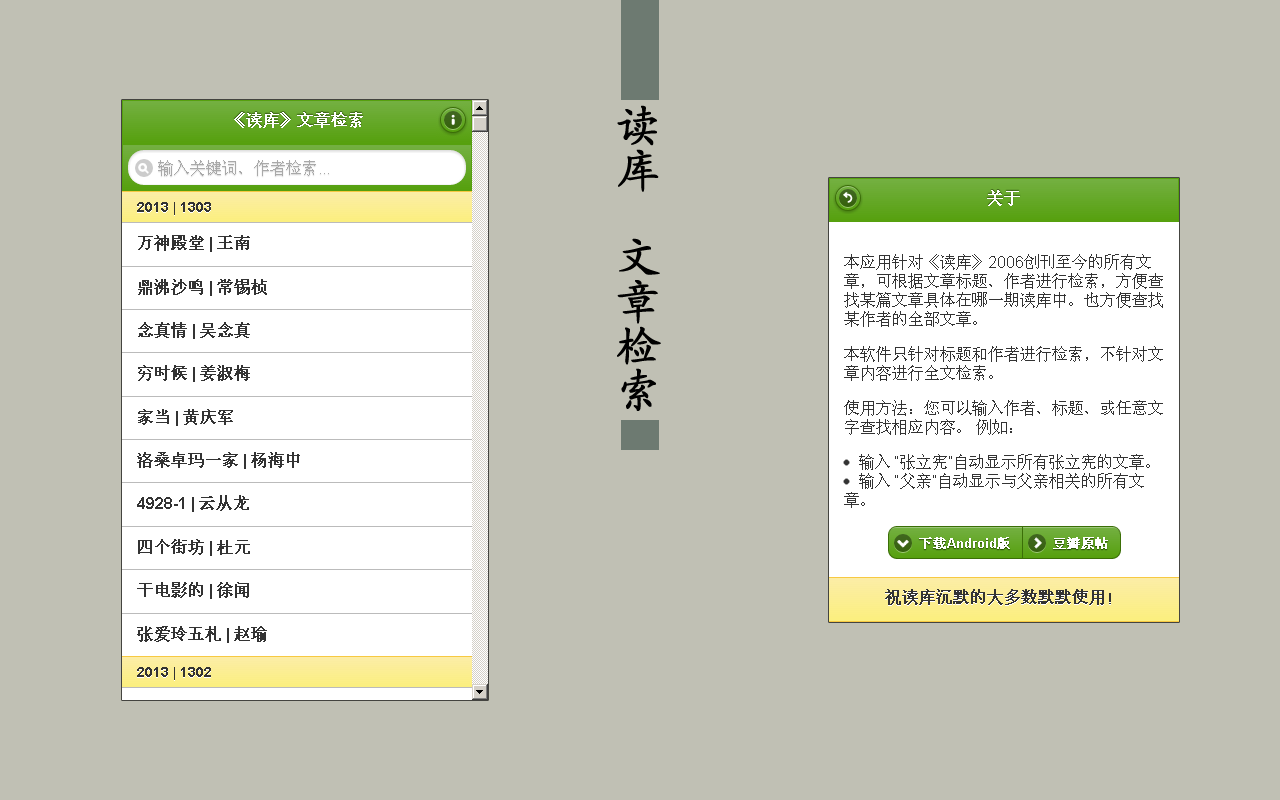Screen dimensions: 1280x800
Task: Expand the 2013 | 1303 section header
Action: (296, 207)
